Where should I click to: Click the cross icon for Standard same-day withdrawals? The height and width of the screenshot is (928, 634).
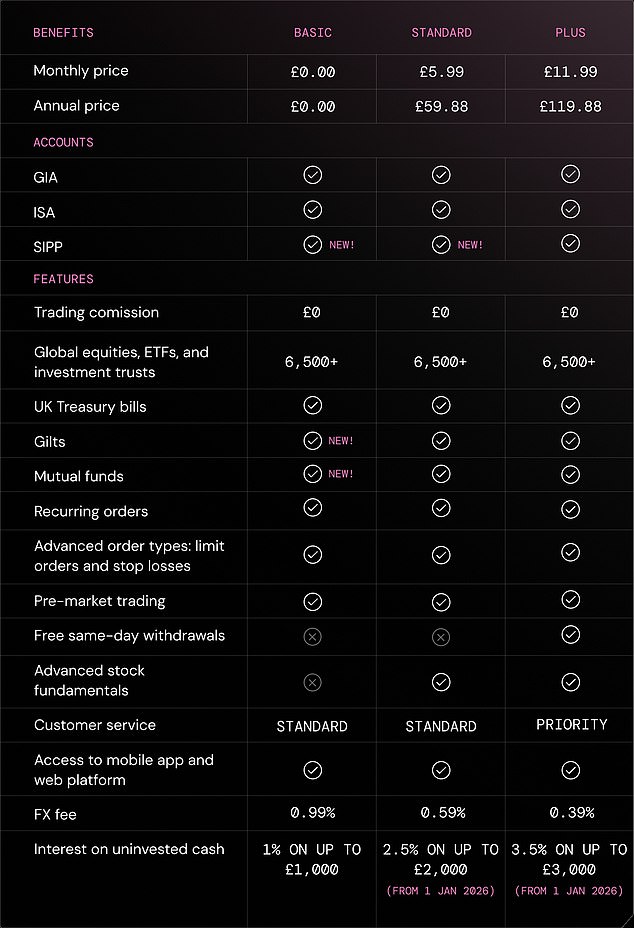click(x=441, y=637)
